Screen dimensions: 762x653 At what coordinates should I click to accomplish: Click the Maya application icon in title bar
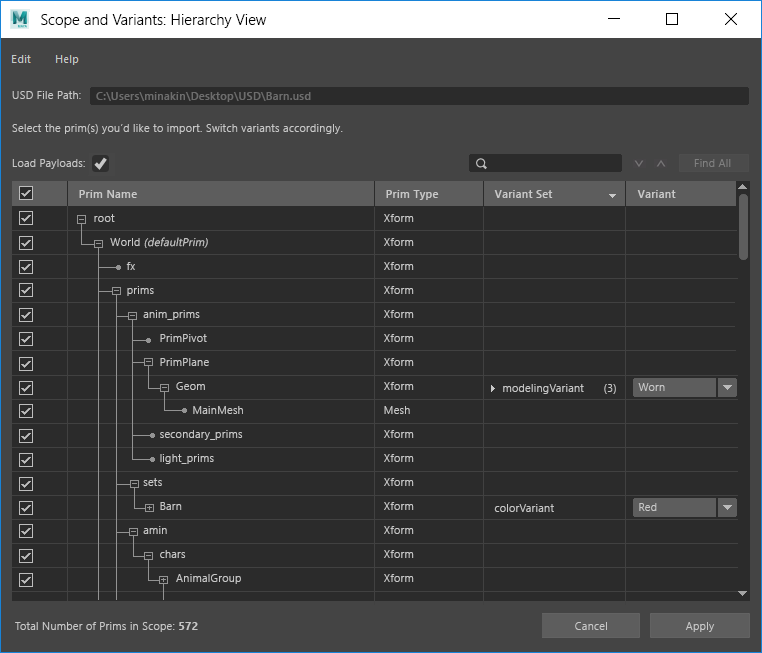tap(20, 19)
